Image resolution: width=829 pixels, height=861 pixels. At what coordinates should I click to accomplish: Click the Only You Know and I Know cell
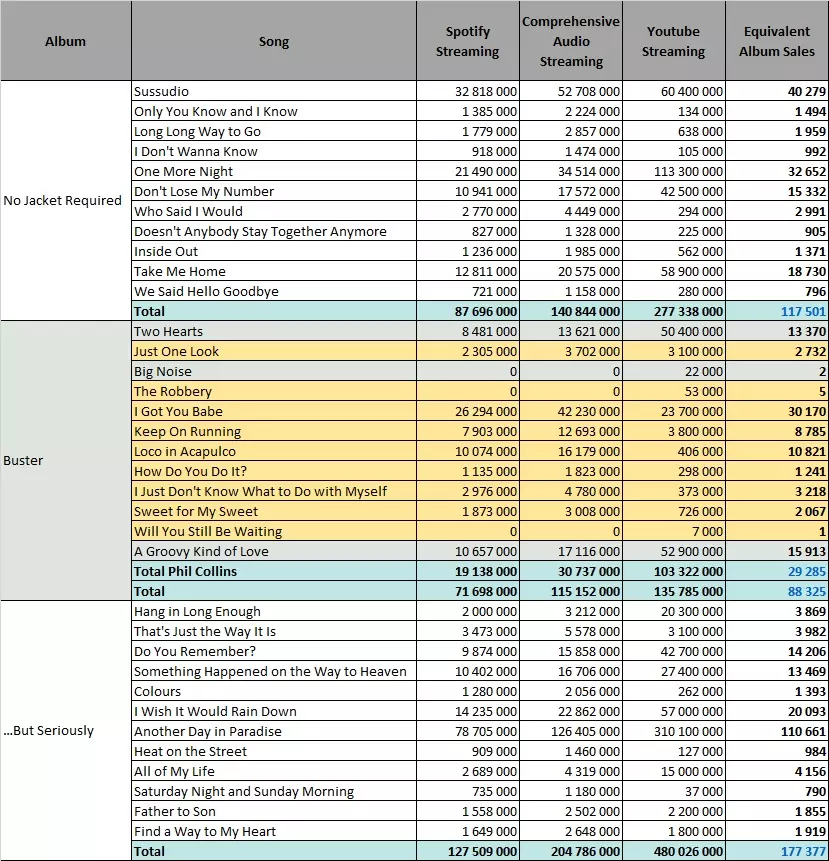coord(274,111)
